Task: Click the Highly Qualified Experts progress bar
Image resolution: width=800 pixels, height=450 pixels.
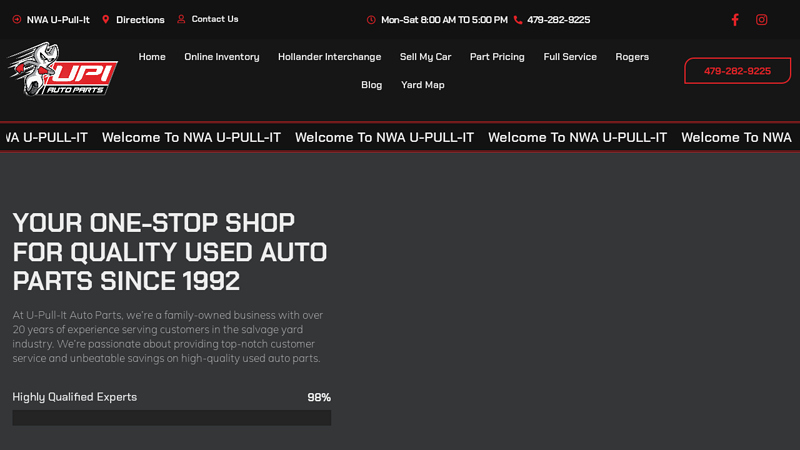Action: click(x=171, y=418)
